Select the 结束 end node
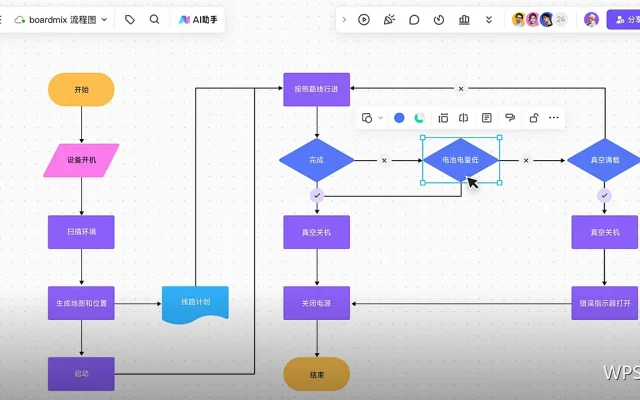Screen dimensions: 640x400 [x=317, y=374]
